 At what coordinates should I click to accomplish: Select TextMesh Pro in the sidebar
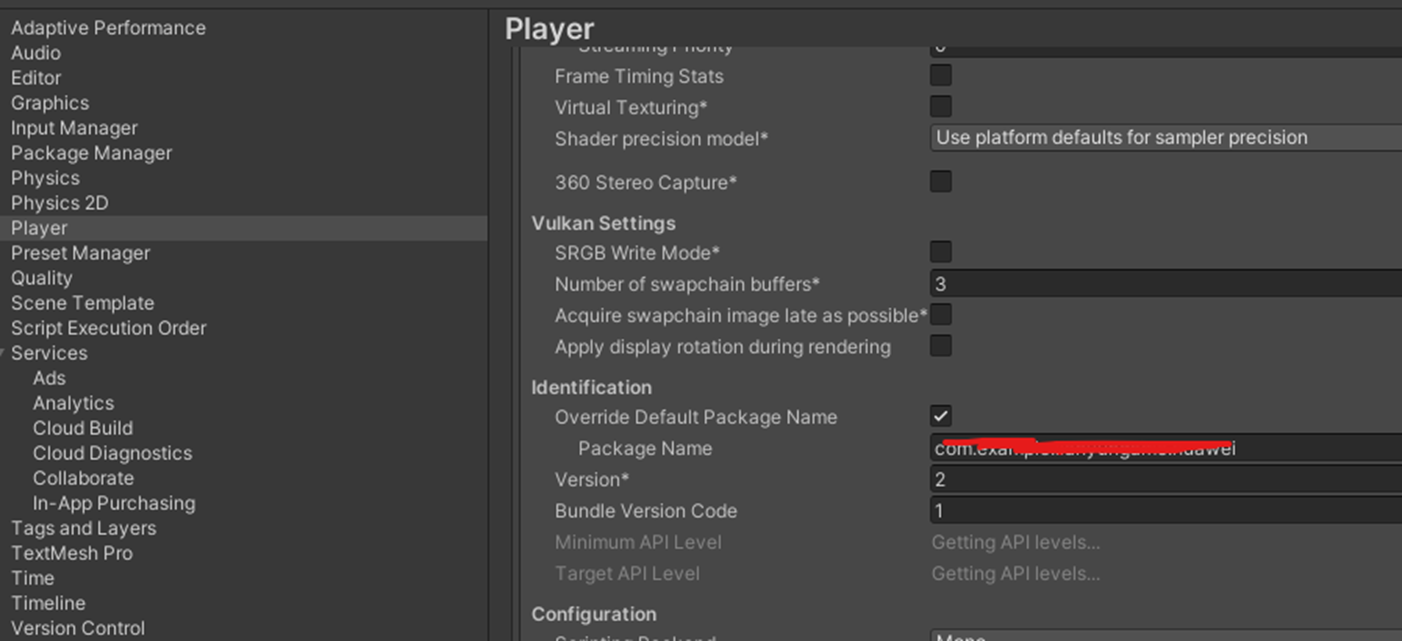coord(71,552)
